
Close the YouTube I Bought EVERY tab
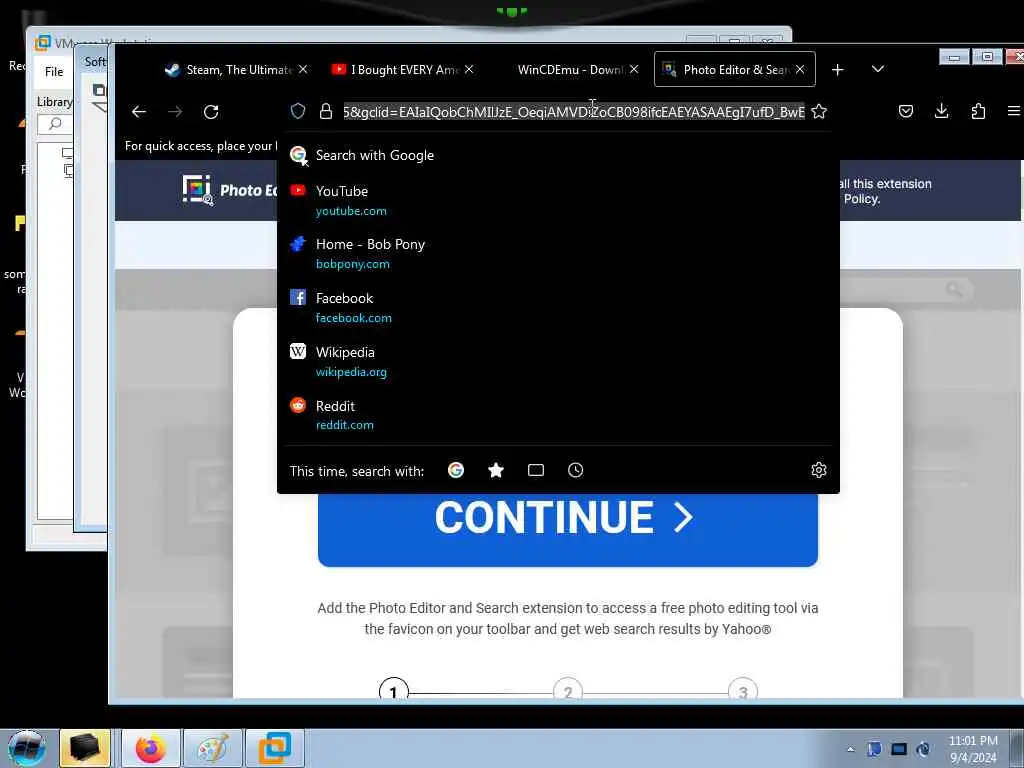(469, 69)
